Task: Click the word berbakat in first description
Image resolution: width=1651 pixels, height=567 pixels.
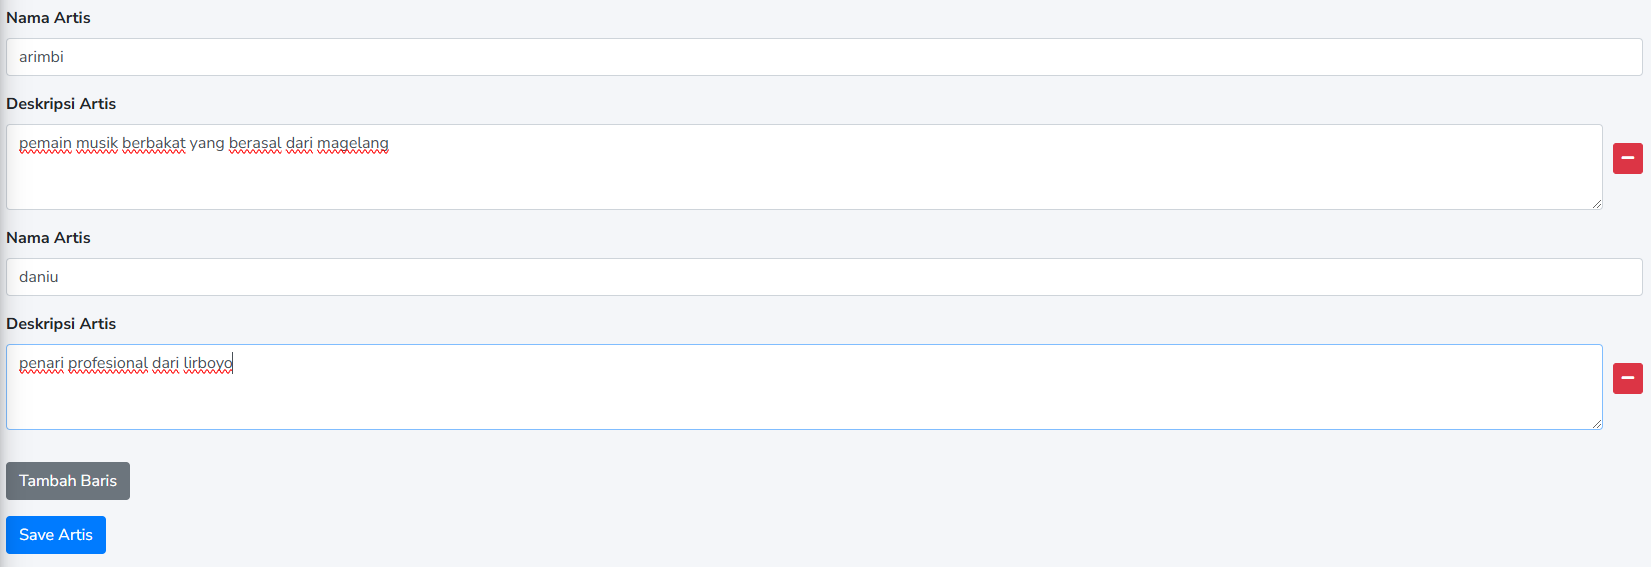Action: click(x=153, y=143)
